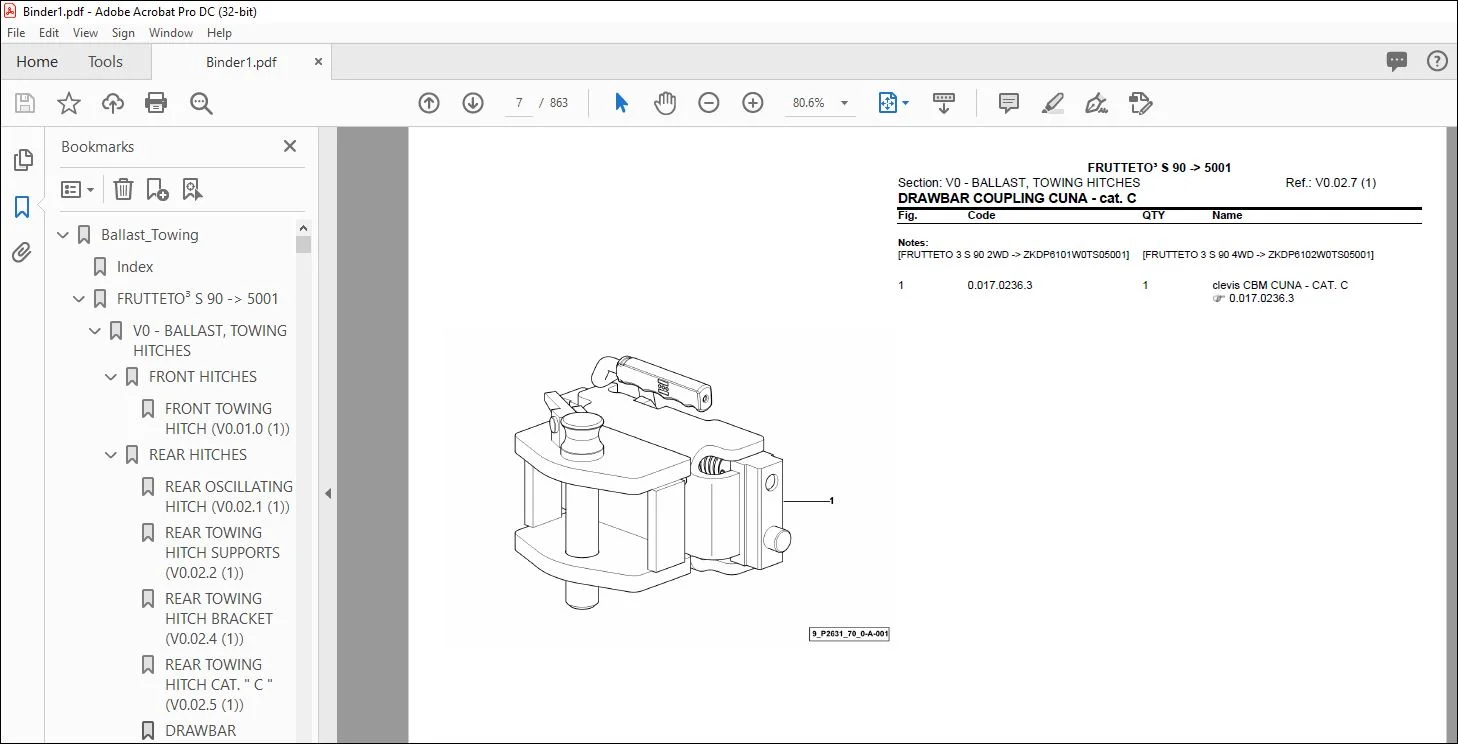Open the bookmark options dropdown
Image resolution: width=1458 pixels, height=744 pixels.
pos(78,189)
